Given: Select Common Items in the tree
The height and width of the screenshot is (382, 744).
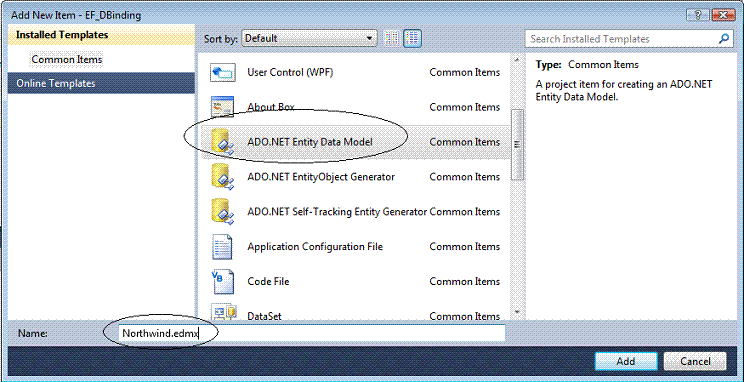Looking at the screenshot, I should tap(66, 60).
